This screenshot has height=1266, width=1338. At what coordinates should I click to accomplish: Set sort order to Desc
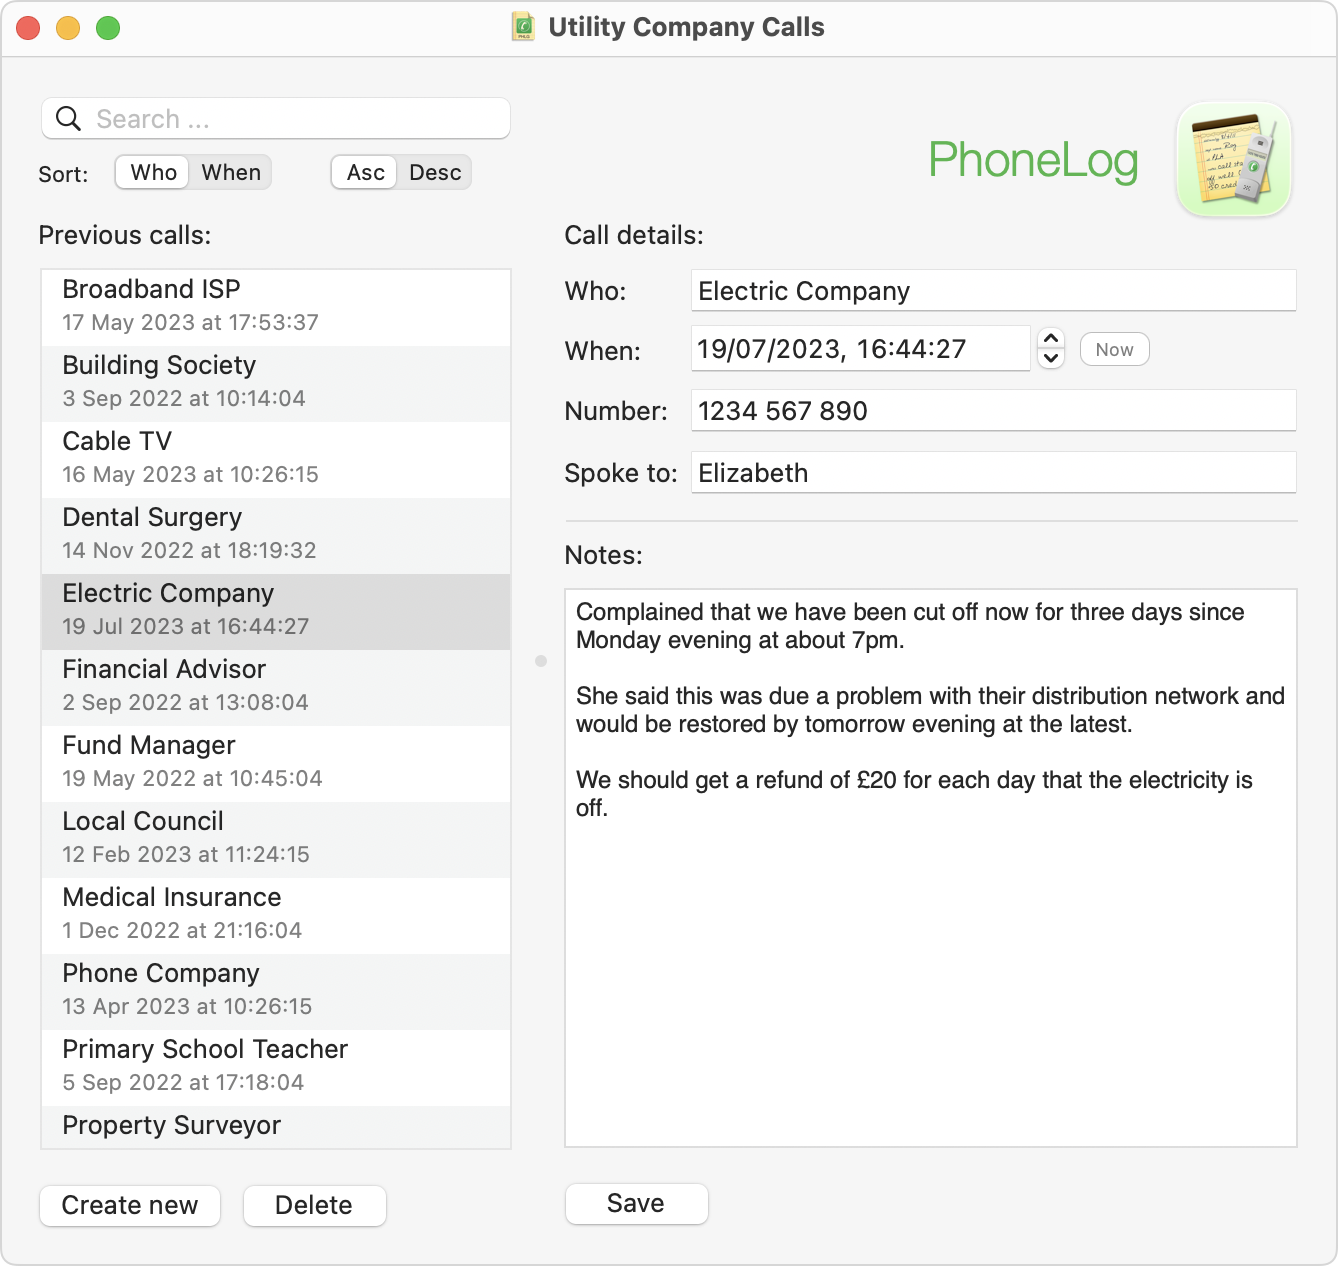pyautogui.click(x=434, y=172)
